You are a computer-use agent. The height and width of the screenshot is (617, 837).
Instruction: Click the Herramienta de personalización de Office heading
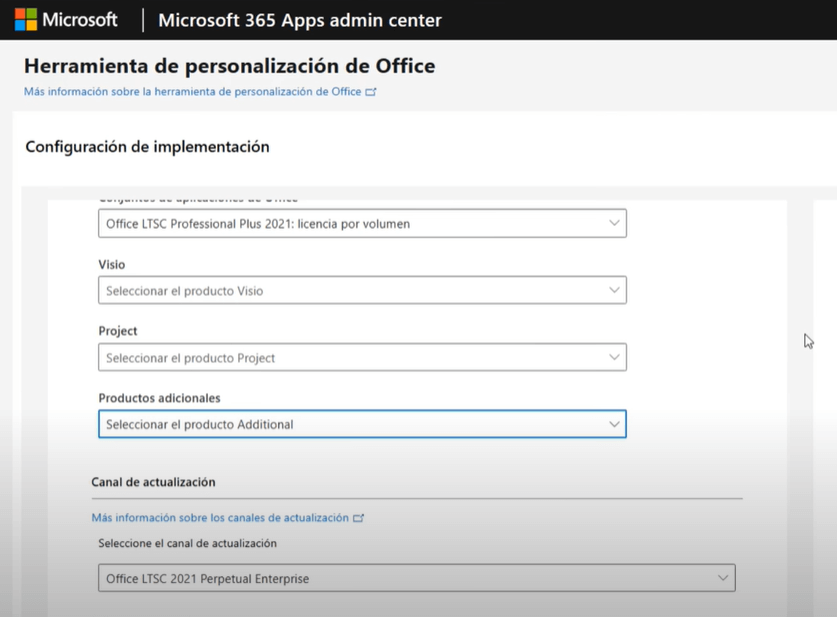(229, 67)
